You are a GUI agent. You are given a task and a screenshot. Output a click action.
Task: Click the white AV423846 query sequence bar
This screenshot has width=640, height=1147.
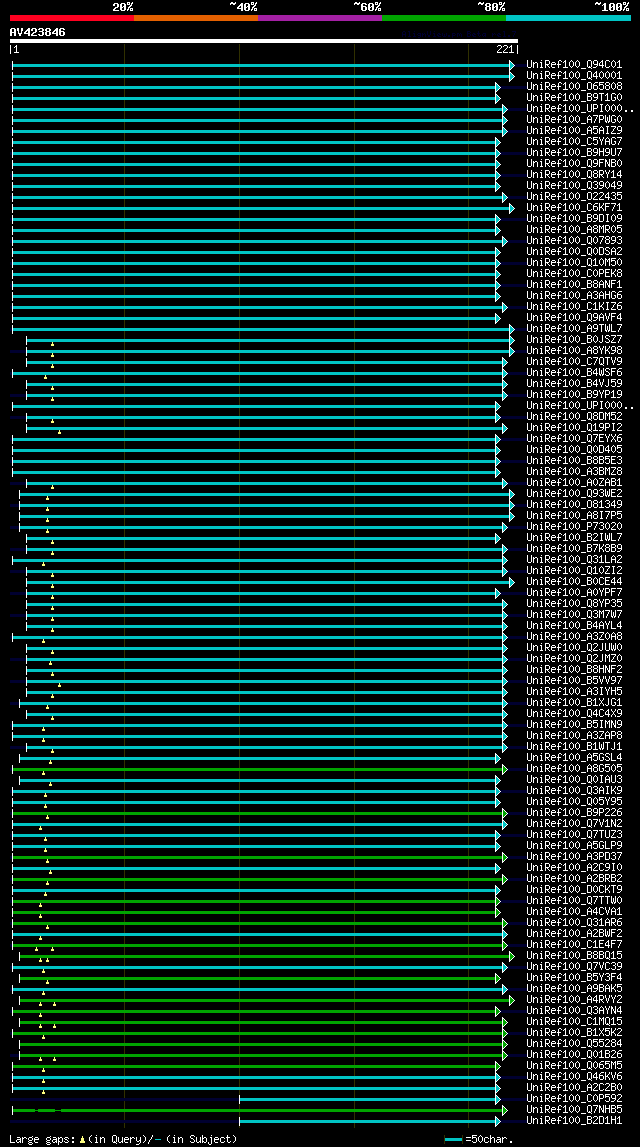click(x=263, y=41)
